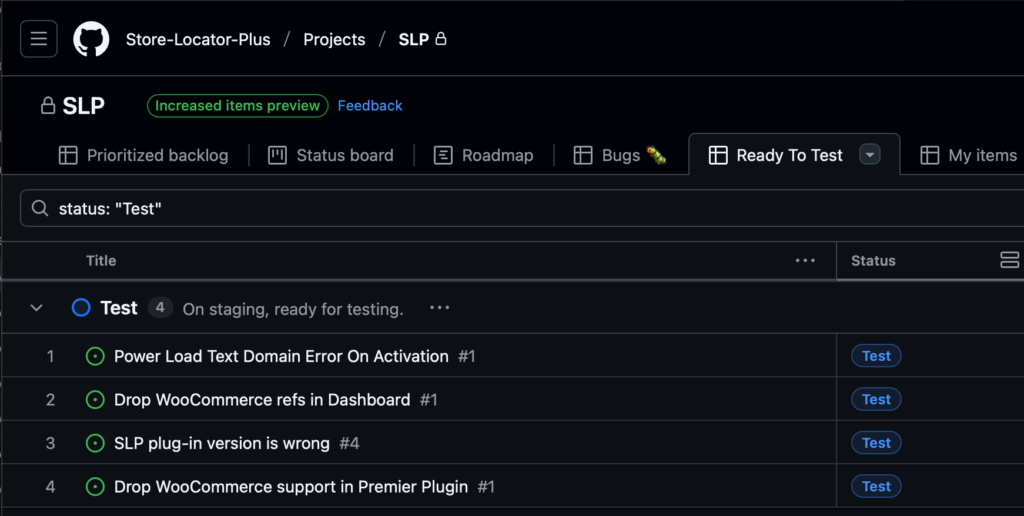This screenshot has height=516, width=1024.
Task: Switch to the Roadmap tab
Action: [483, 155]
